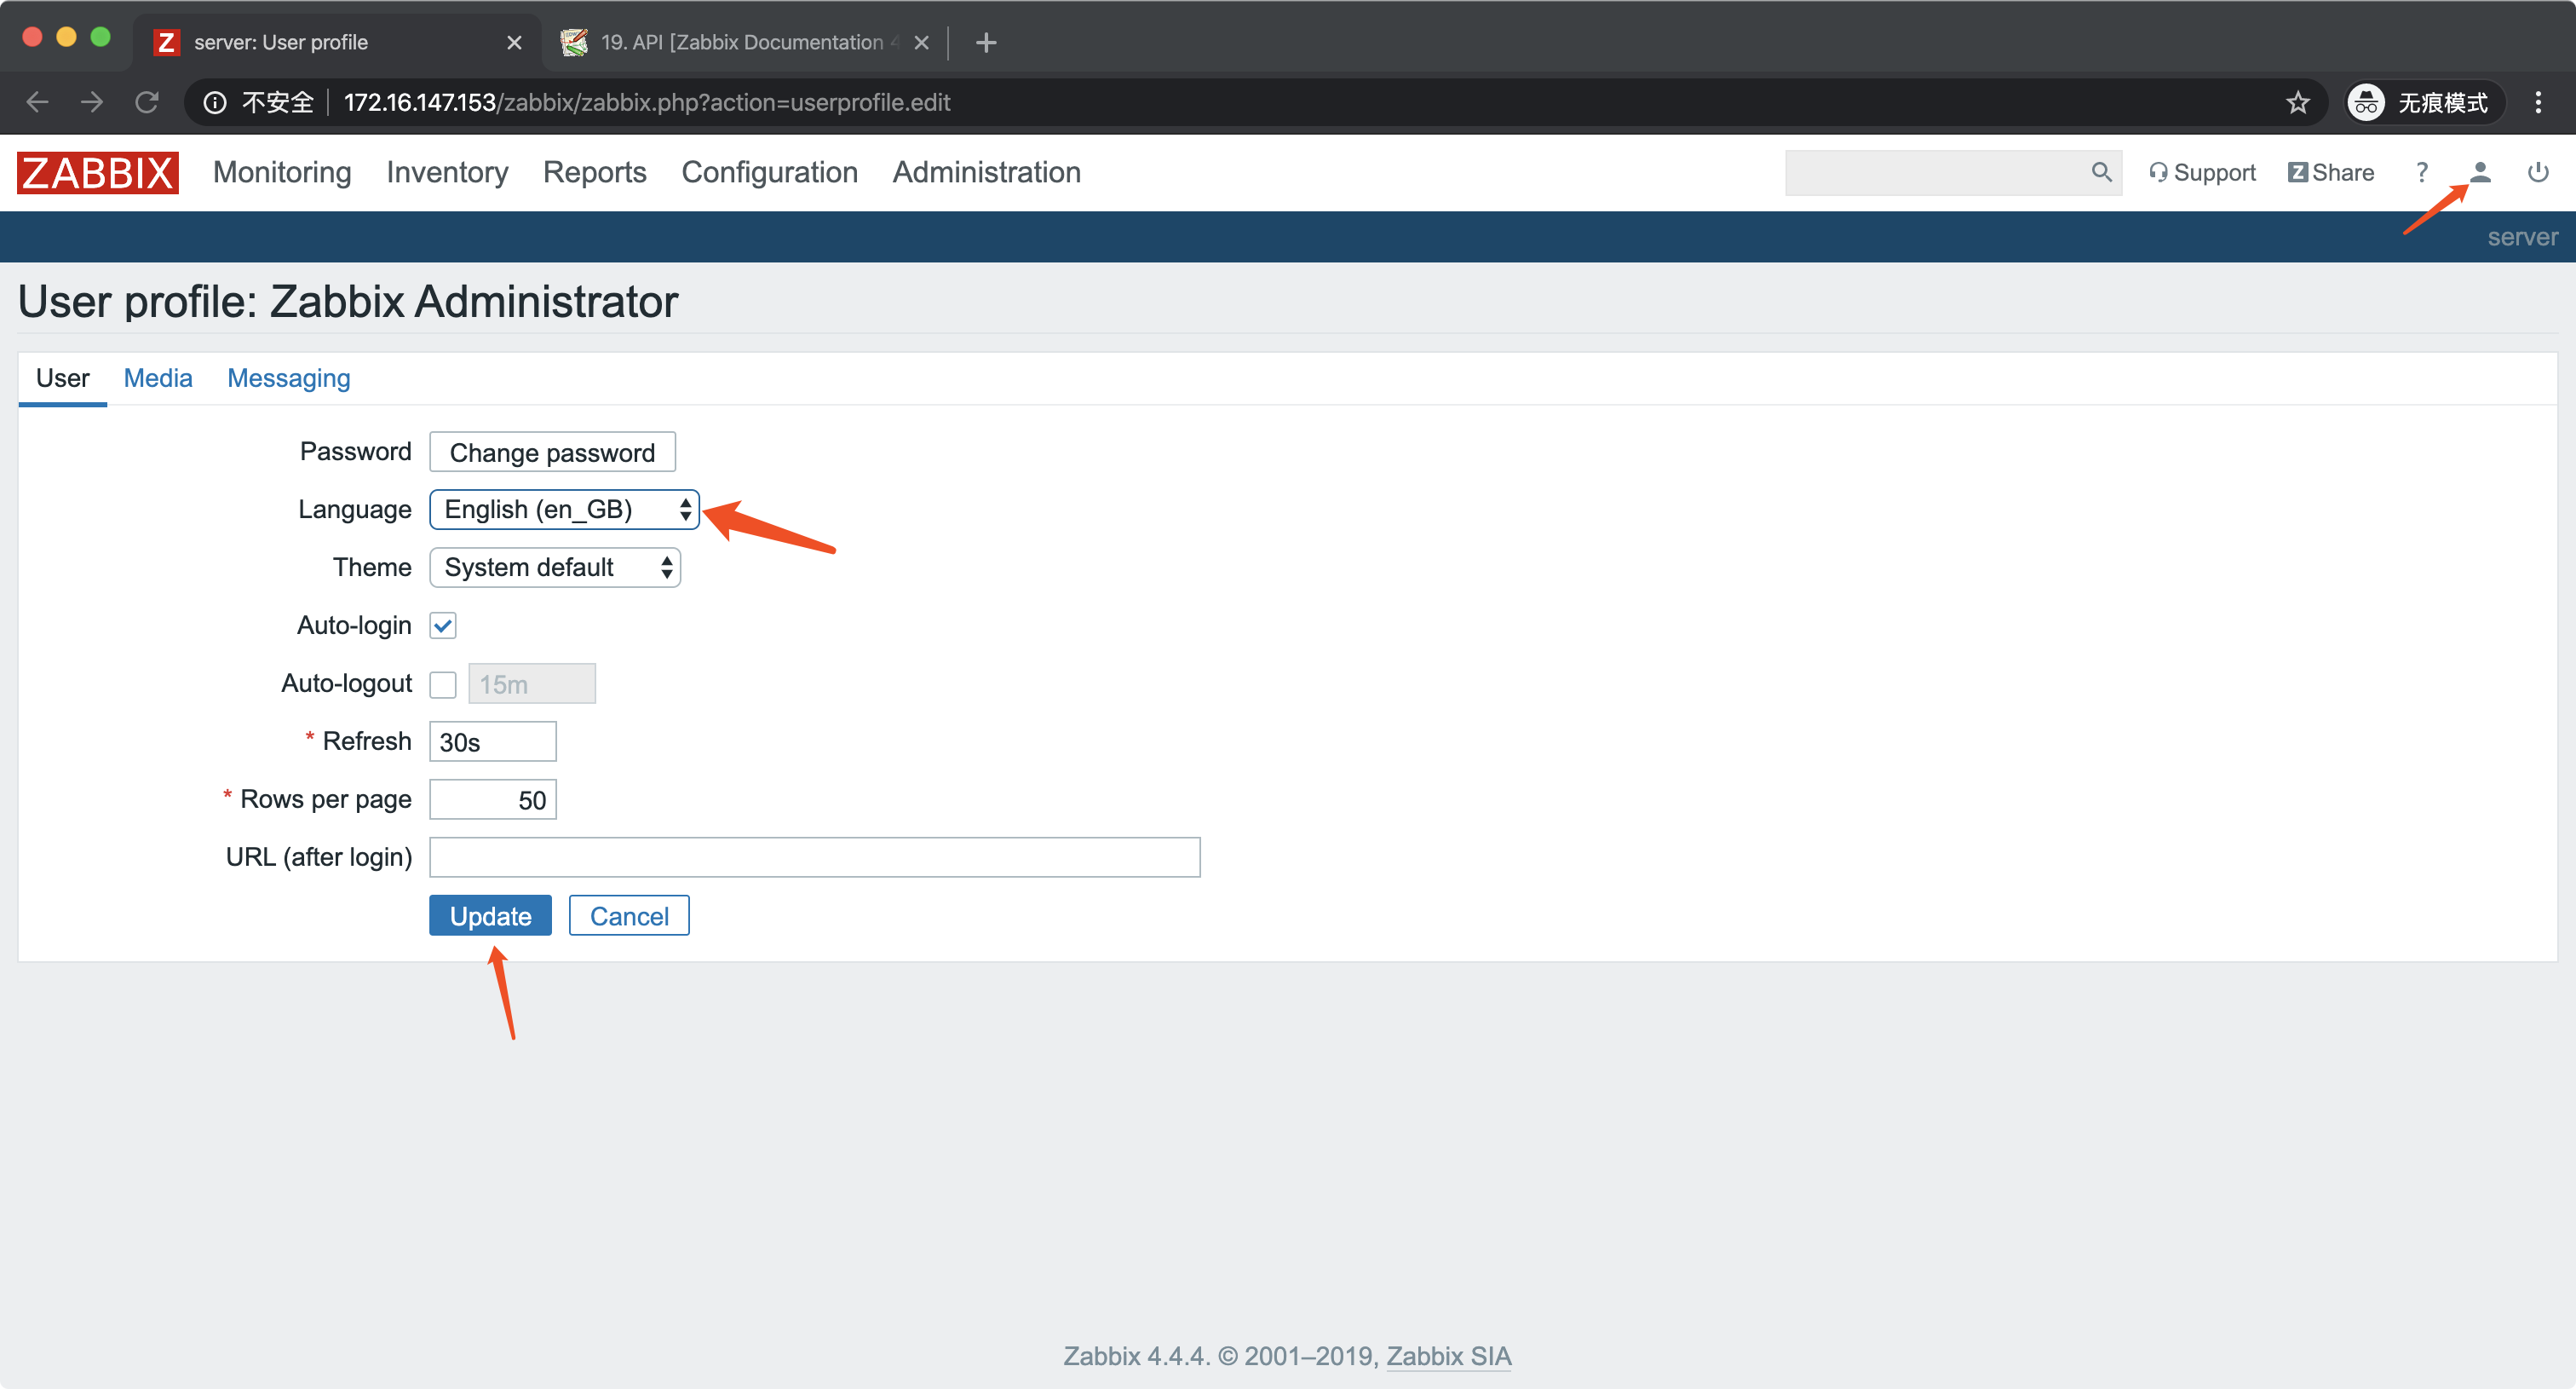This screenshot has width=2576, height=1389.
Task: Open the Support link with headset icon
Action: pos(2202,172)
